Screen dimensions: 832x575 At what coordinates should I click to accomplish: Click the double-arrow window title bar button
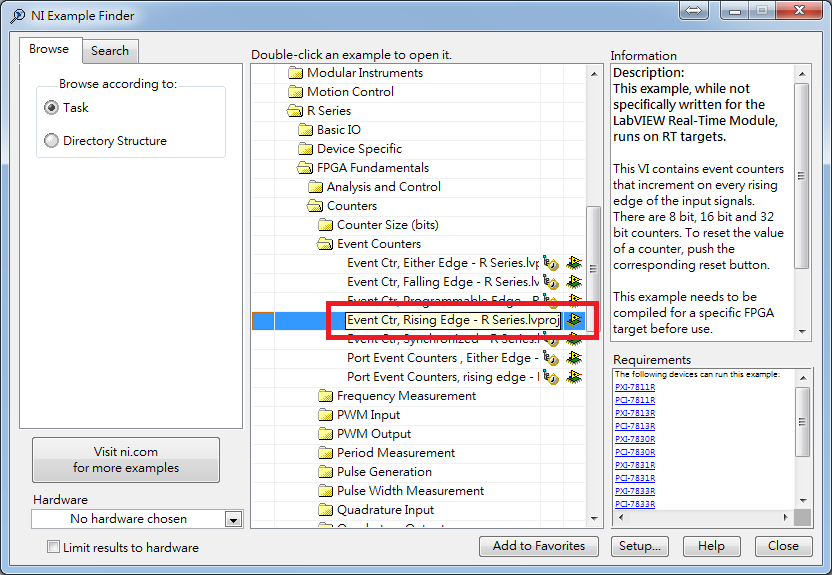(x=694, y=10)
